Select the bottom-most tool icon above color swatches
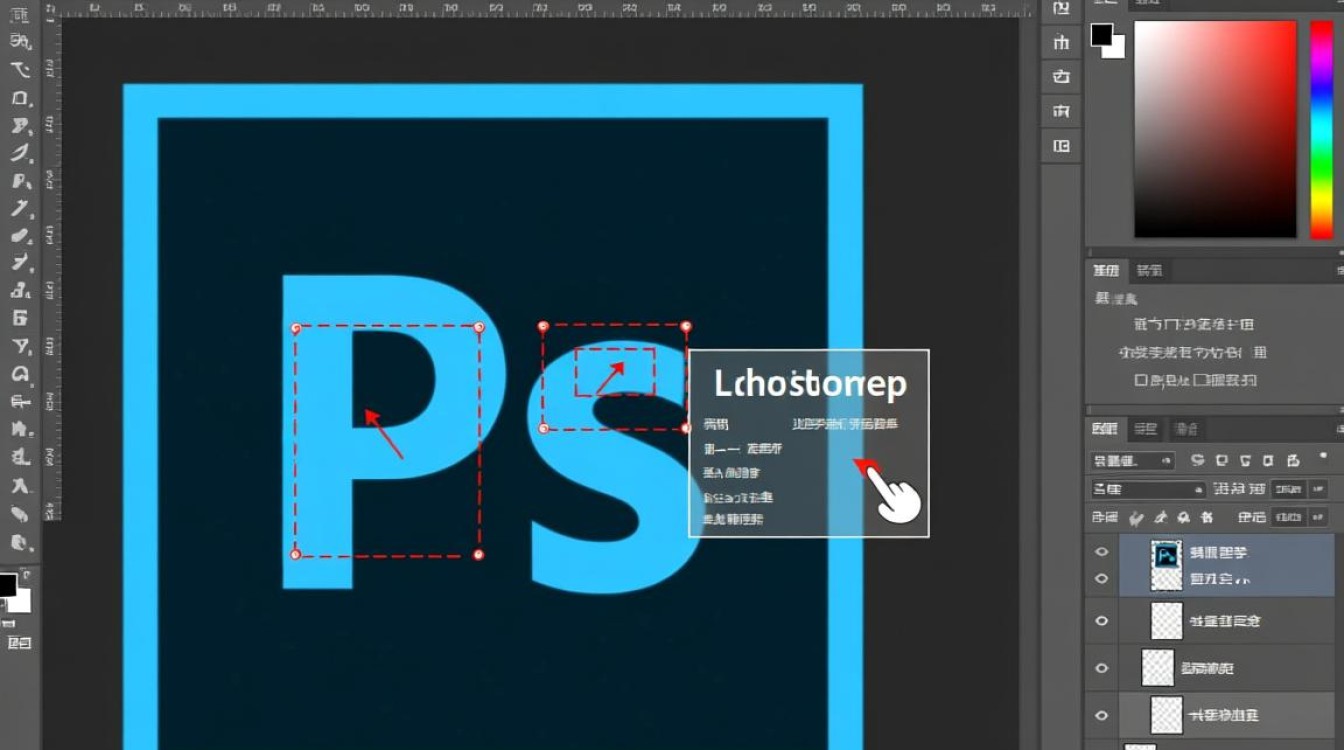The width and height of the screenshot is (1344, 750). coord(19,544)
